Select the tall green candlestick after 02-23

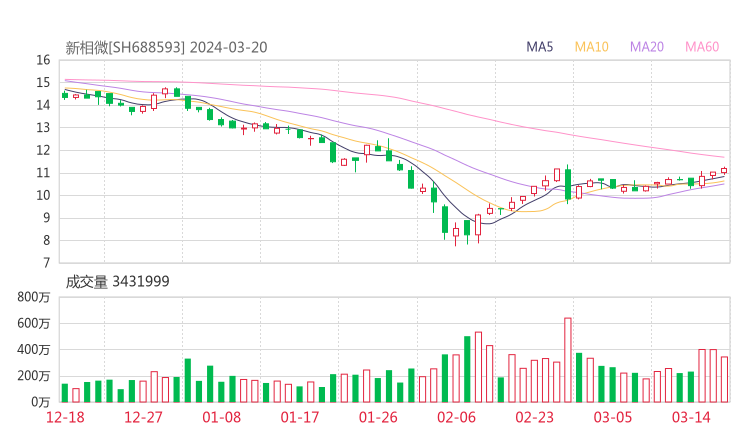[x=568, y=184]
